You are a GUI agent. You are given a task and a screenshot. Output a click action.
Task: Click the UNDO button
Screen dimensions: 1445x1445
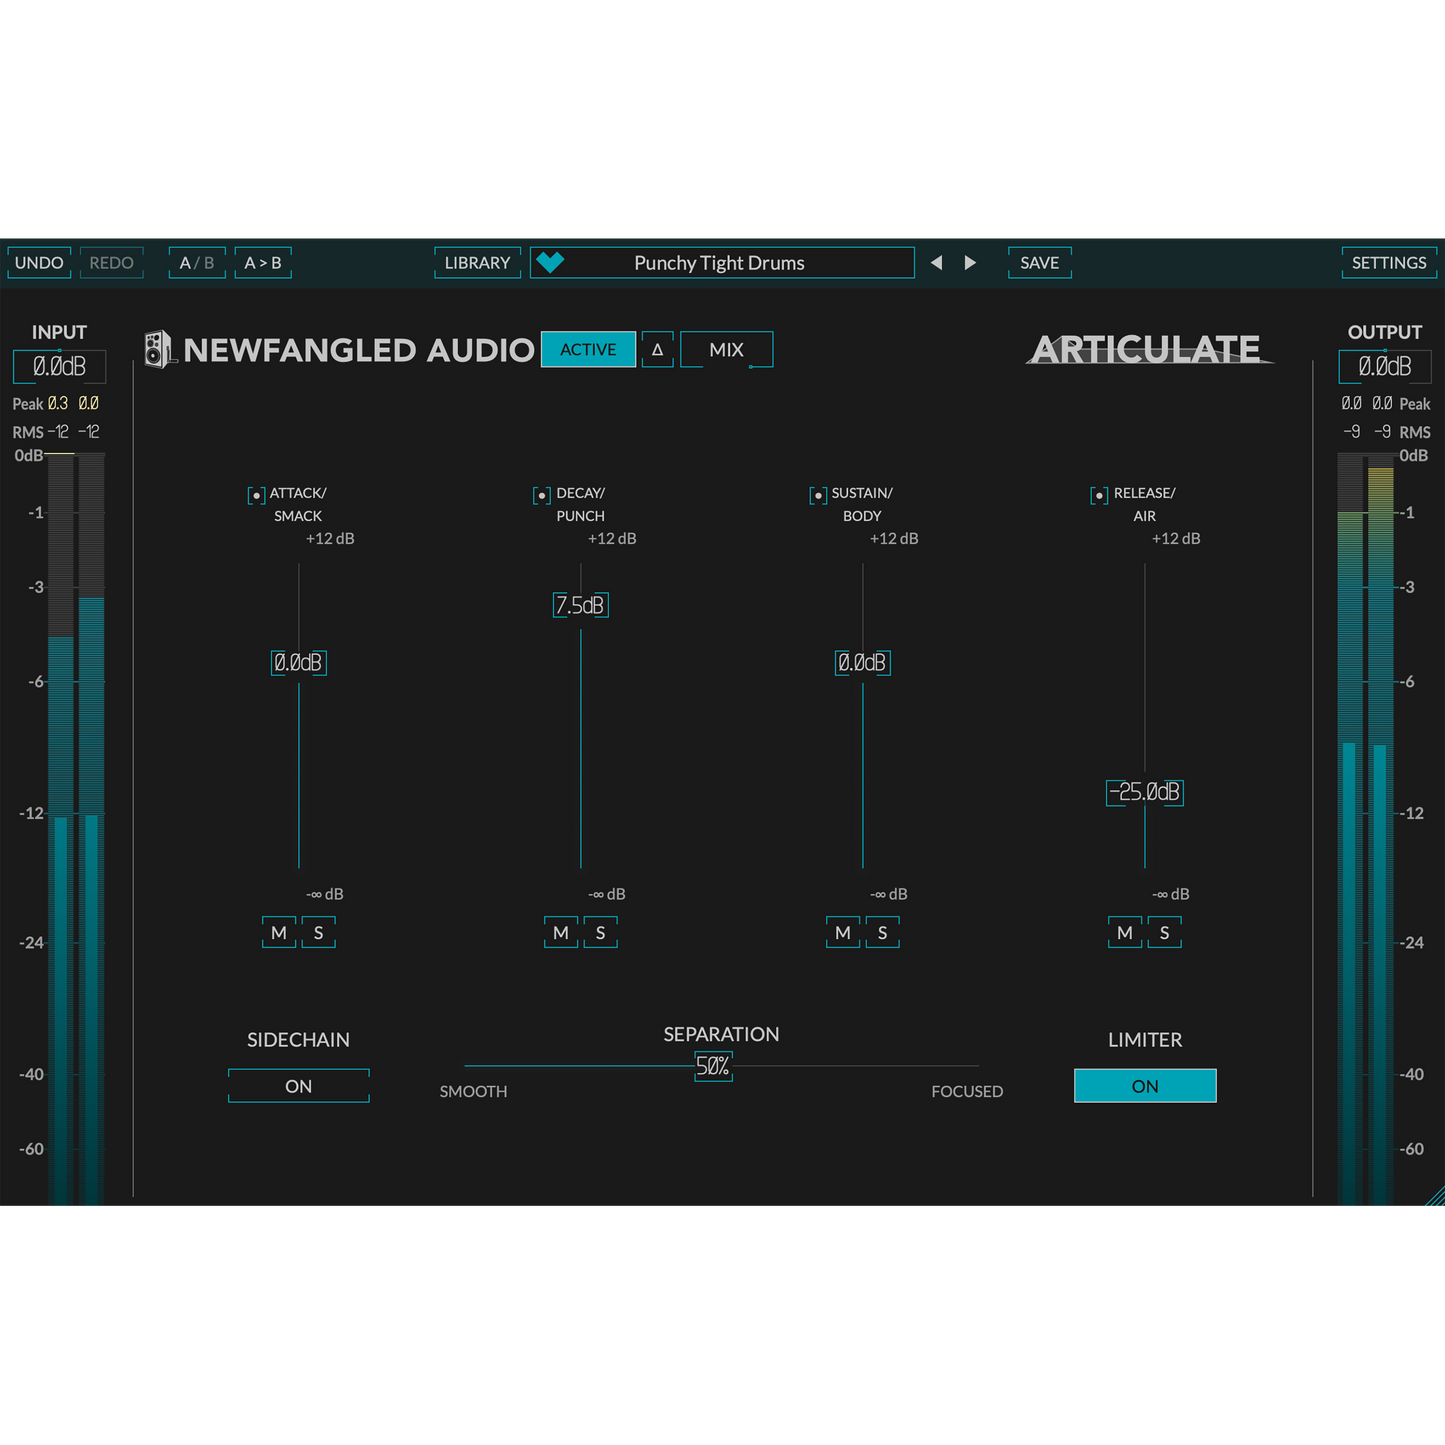pyautogui.click(x=39, y=263)
